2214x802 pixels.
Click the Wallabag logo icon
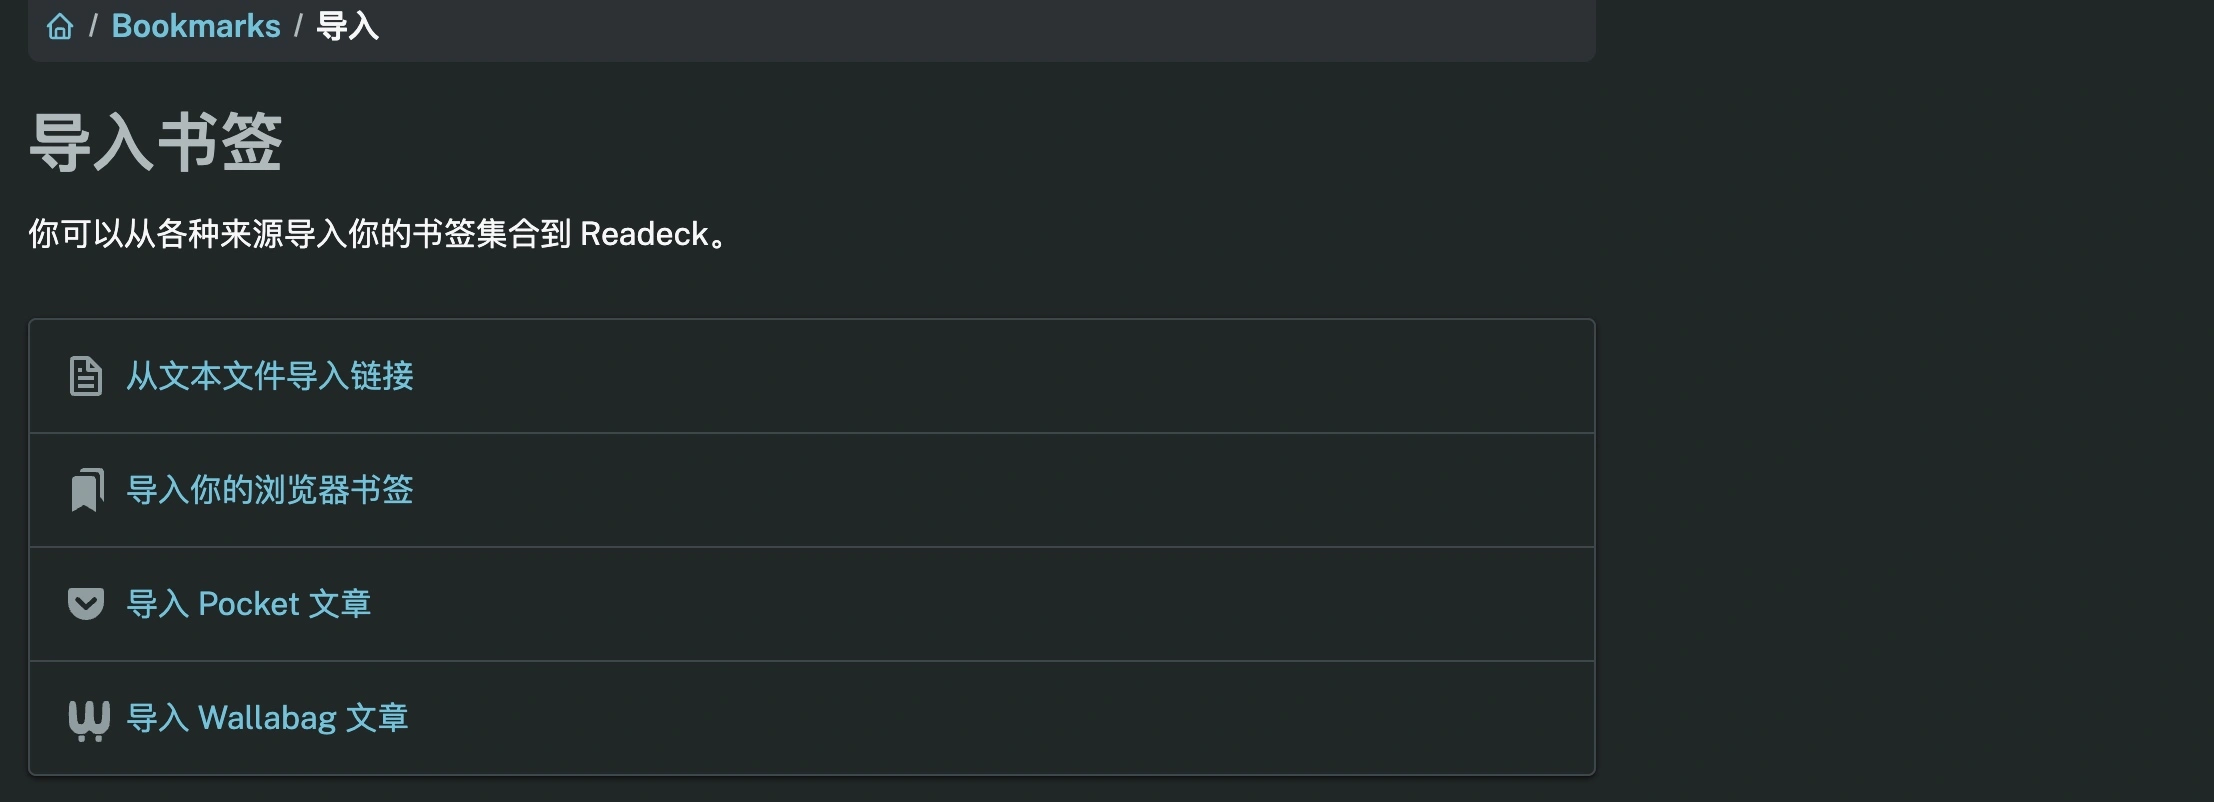[x=88, y=720]
